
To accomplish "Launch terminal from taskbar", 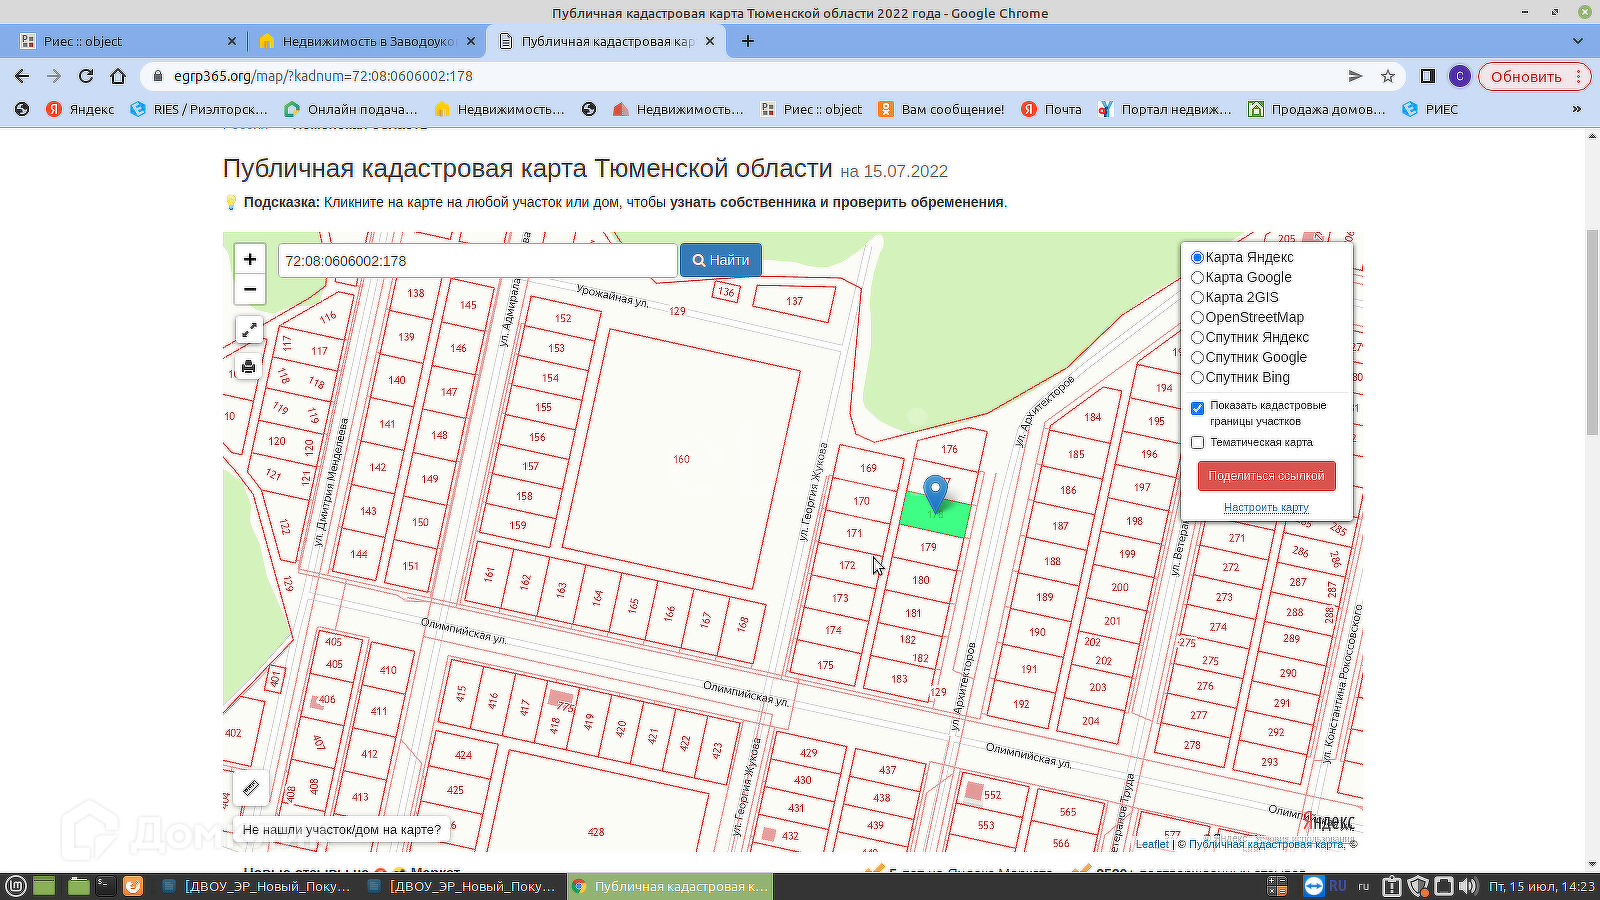I will click(x=104, y=886).
